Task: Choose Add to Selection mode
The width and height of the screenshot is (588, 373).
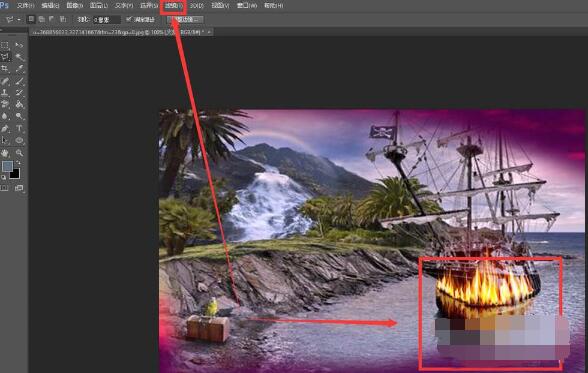Action: click(42, 19)
